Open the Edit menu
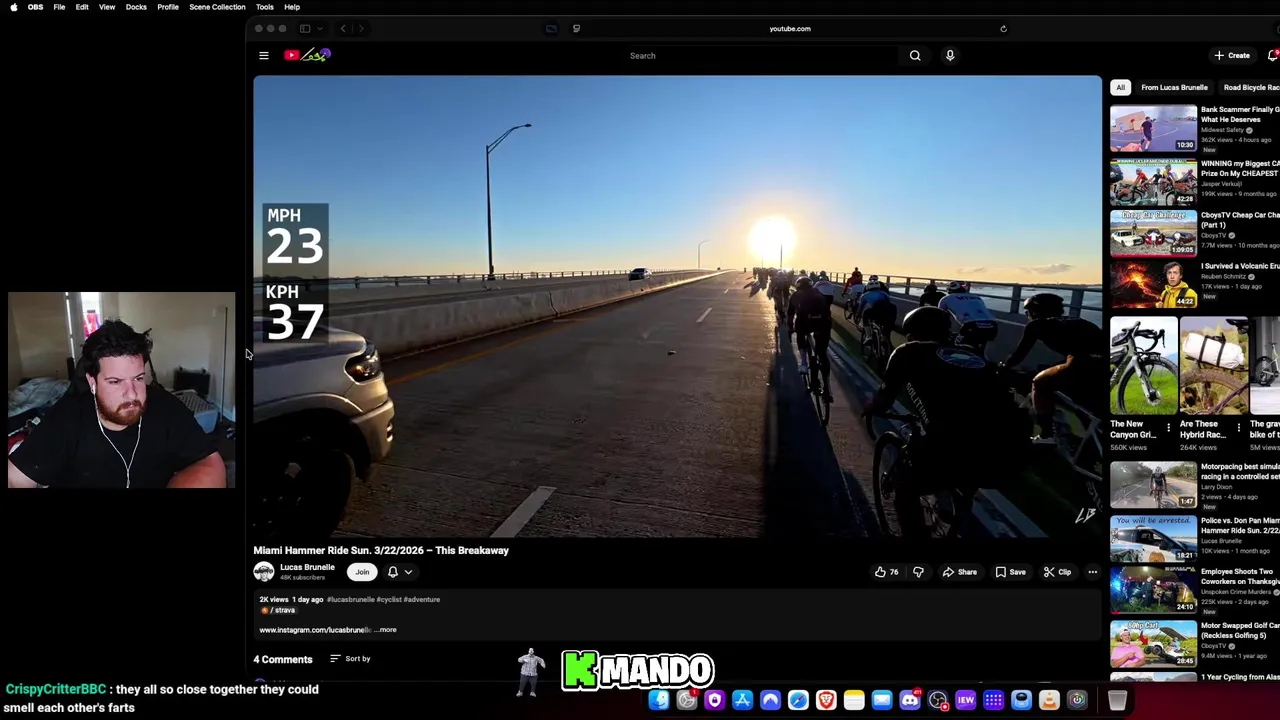 (82, 7)
